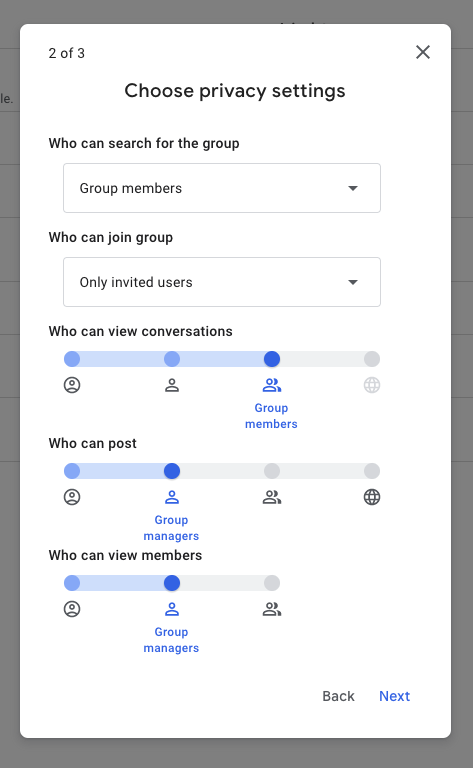The image size is (473, 768).
Task: Click group members icon under view members
Action: click(x=272, y=609)
